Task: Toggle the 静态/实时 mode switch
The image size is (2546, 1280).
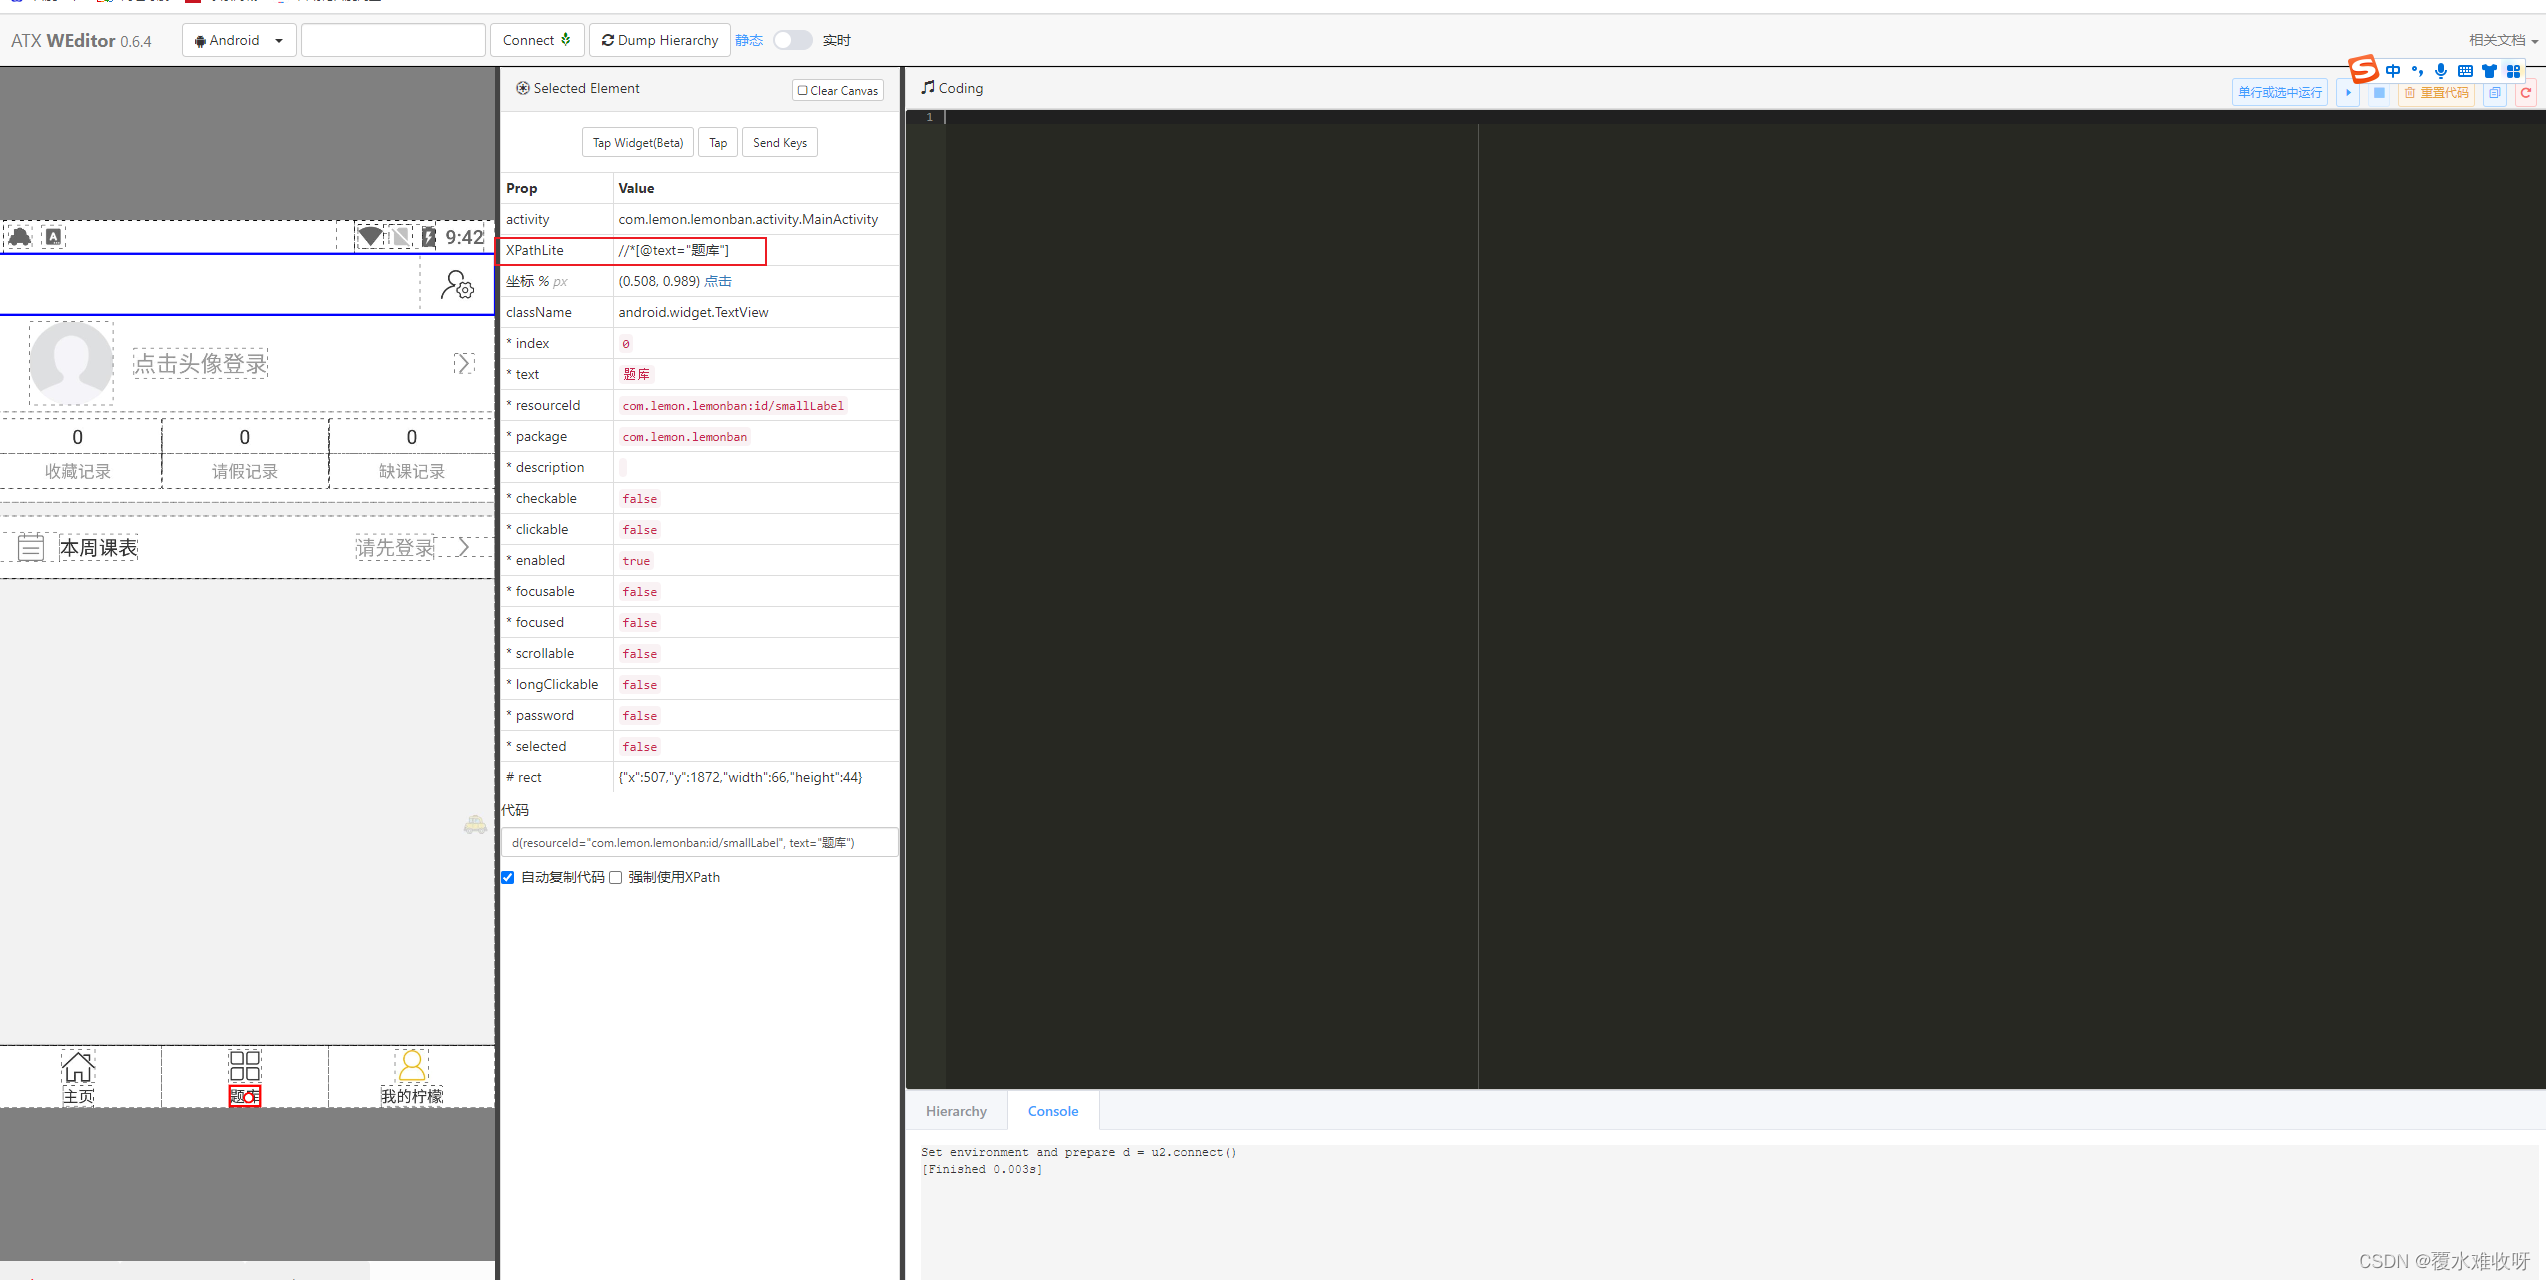Action: [792, 40]
